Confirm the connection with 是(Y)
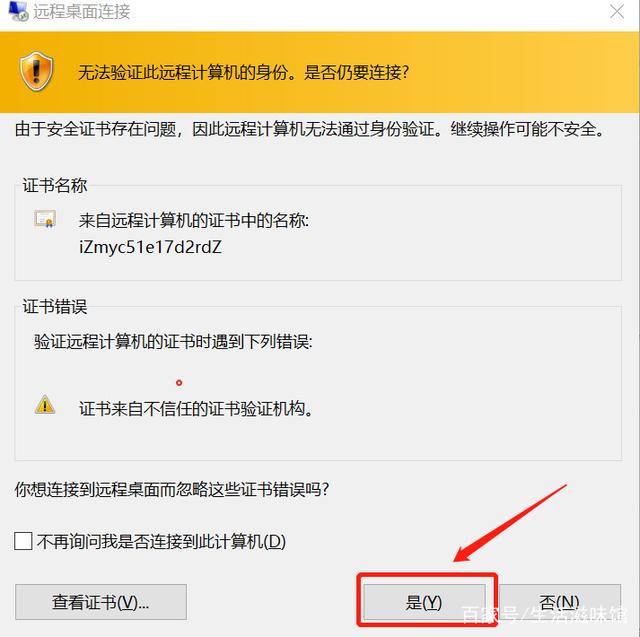The image size is (640, 637). (424, 602)
